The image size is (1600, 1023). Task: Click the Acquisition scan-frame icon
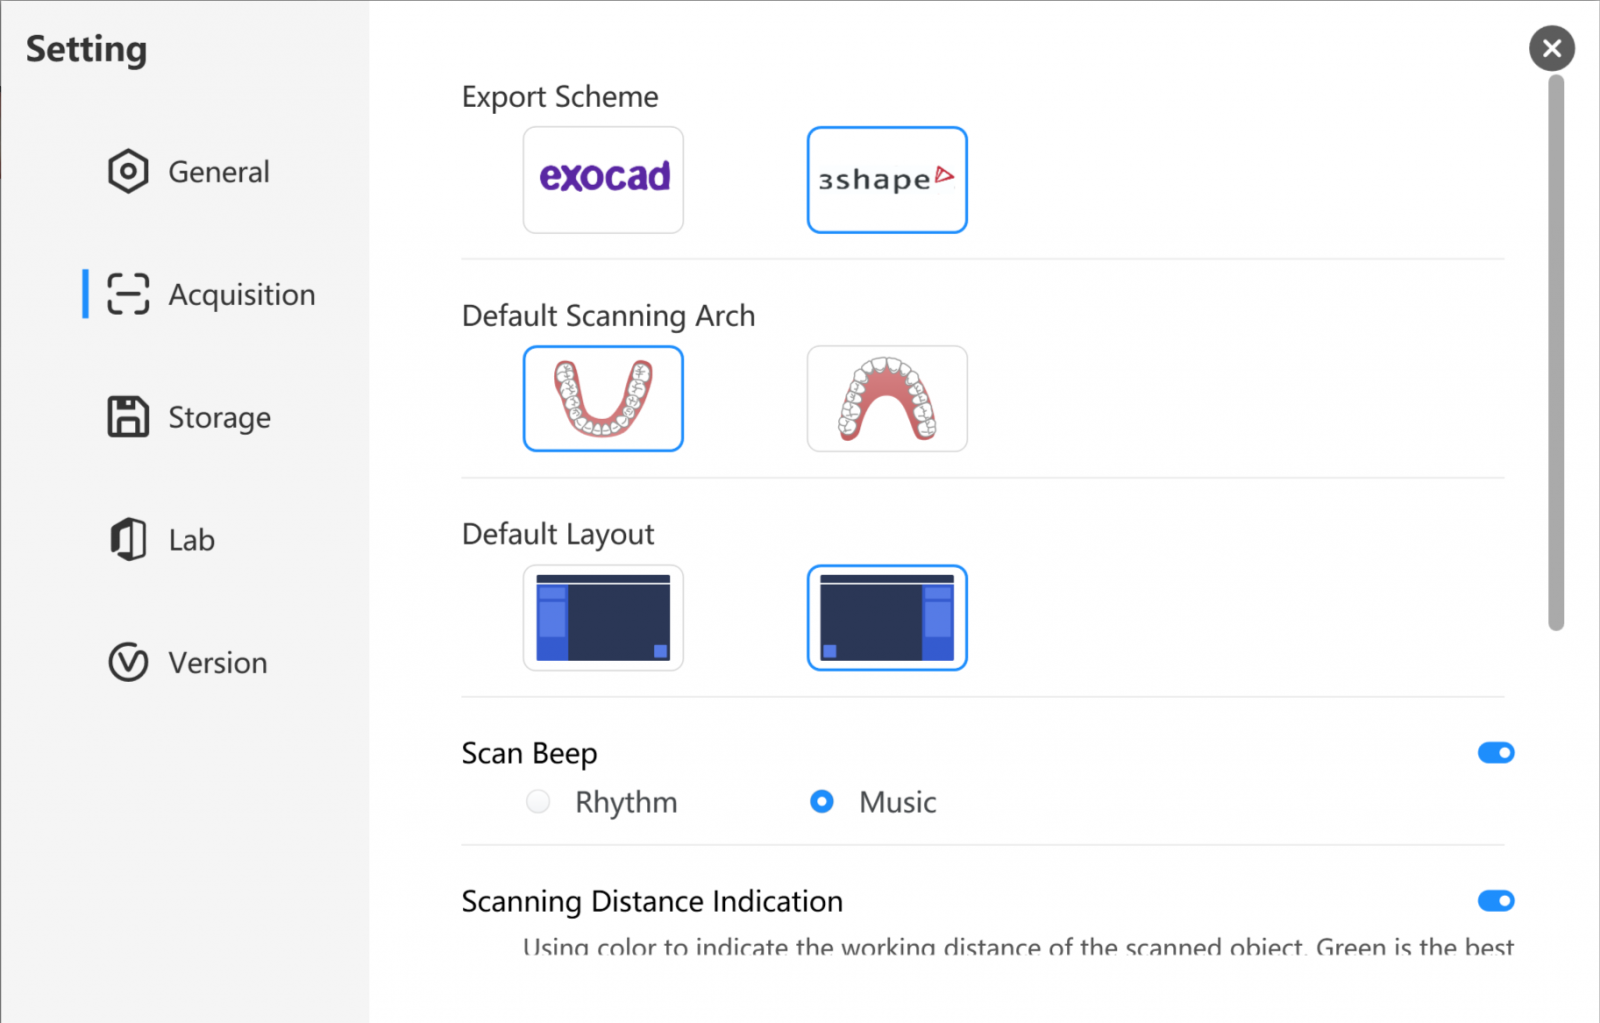128,294
